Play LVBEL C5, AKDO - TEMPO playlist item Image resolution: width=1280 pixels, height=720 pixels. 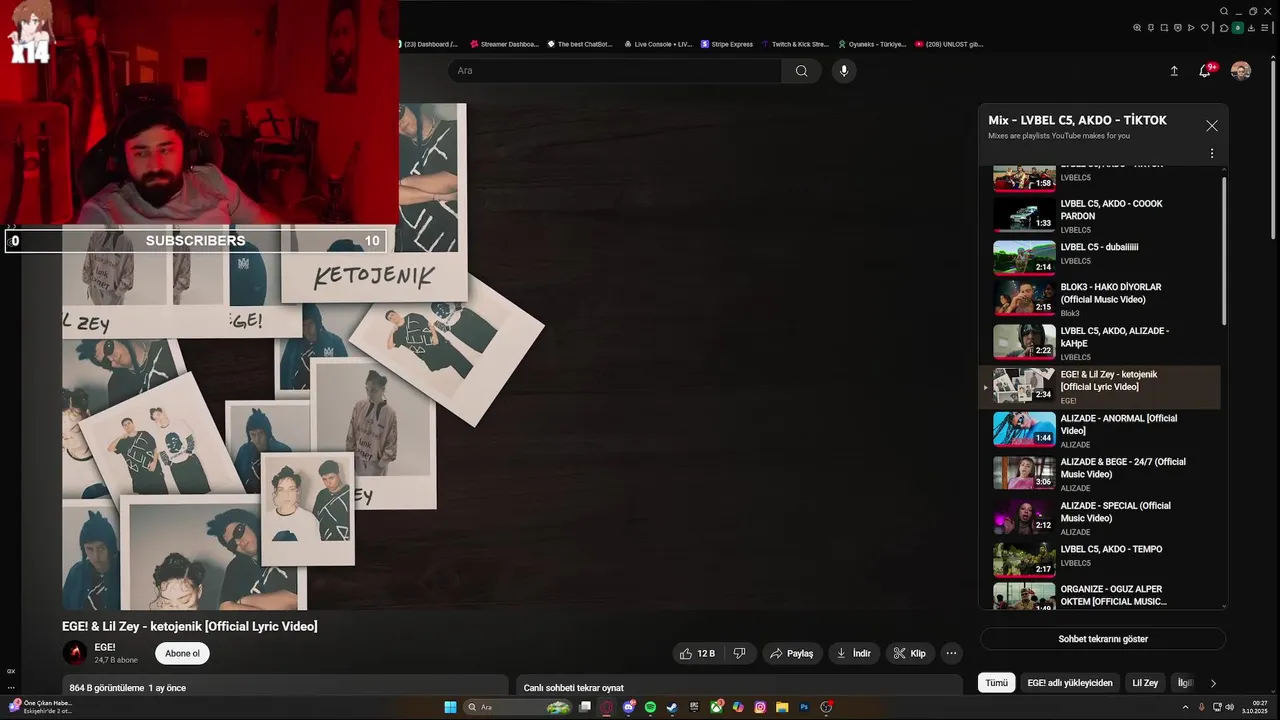coord(1099,560)
